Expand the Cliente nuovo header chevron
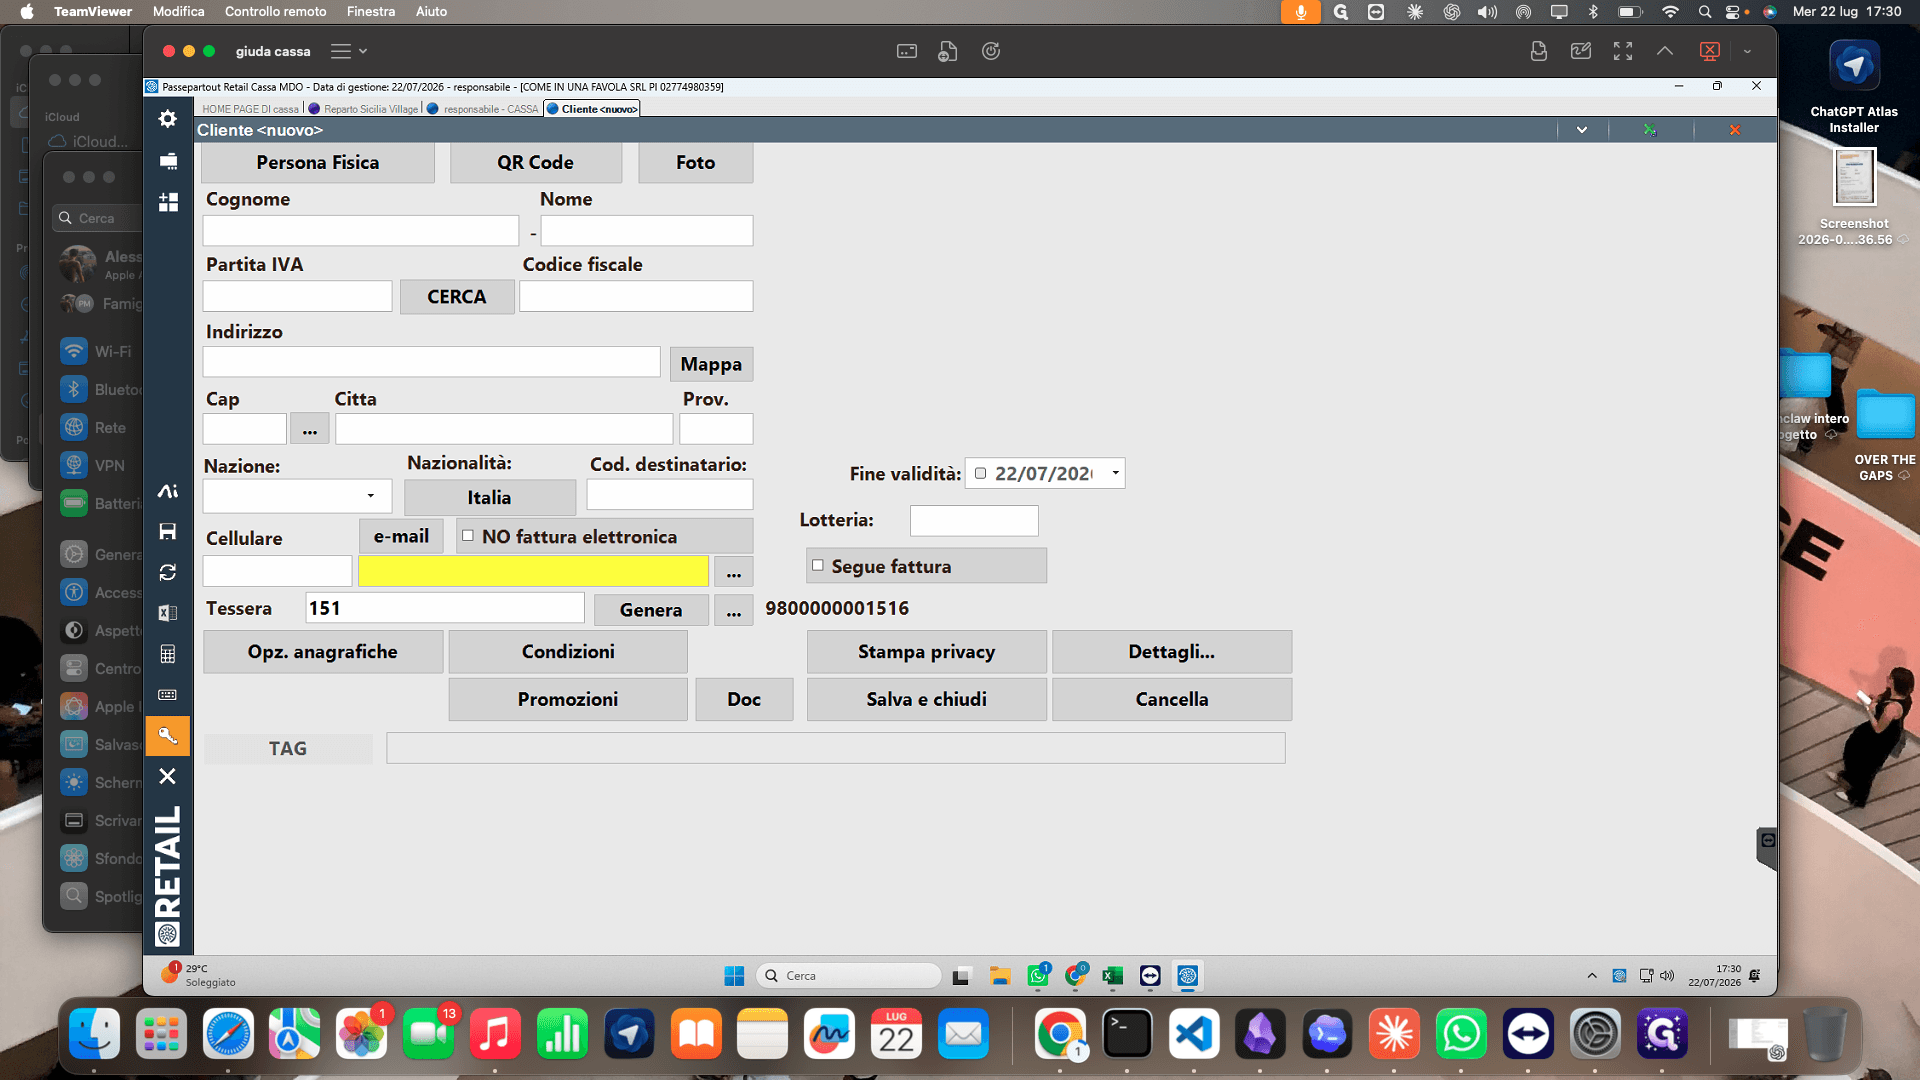1920x1080 pixels. coord(1582,130)
